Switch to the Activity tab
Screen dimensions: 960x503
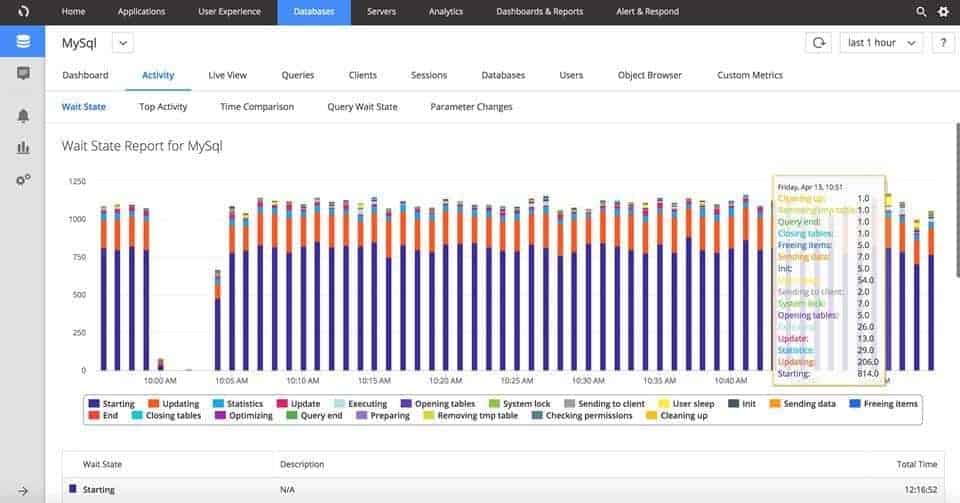coord(158,75)
